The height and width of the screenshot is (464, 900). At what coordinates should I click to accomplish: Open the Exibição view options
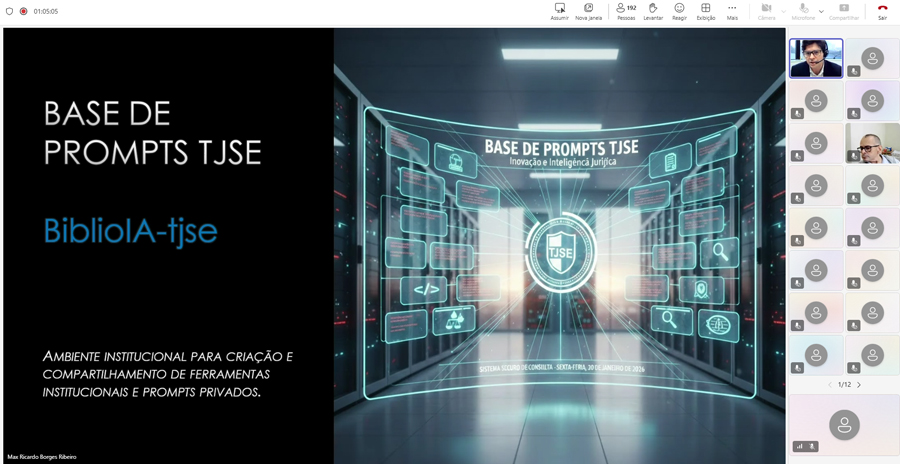tap(706, 11)
